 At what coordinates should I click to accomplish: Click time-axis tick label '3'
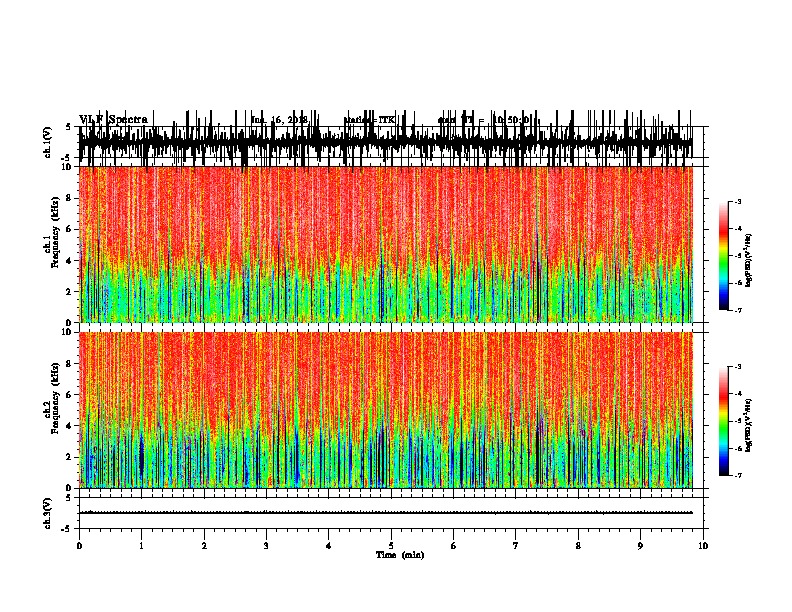[x=266, y=546]
